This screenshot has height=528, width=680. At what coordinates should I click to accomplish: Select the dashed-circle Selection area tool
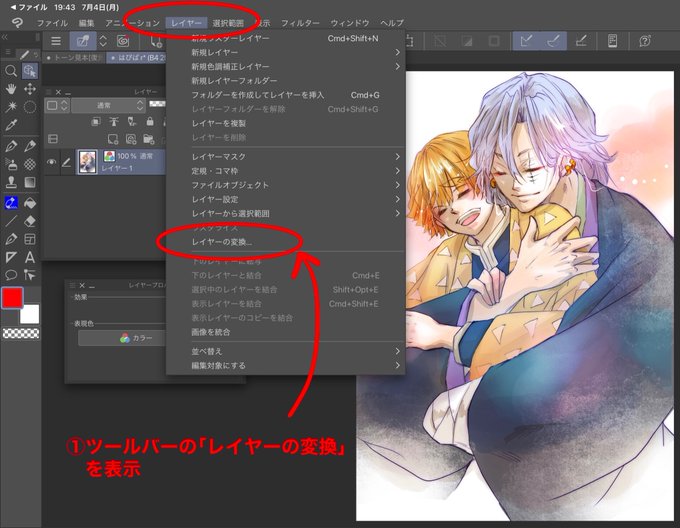click(30, 107)
